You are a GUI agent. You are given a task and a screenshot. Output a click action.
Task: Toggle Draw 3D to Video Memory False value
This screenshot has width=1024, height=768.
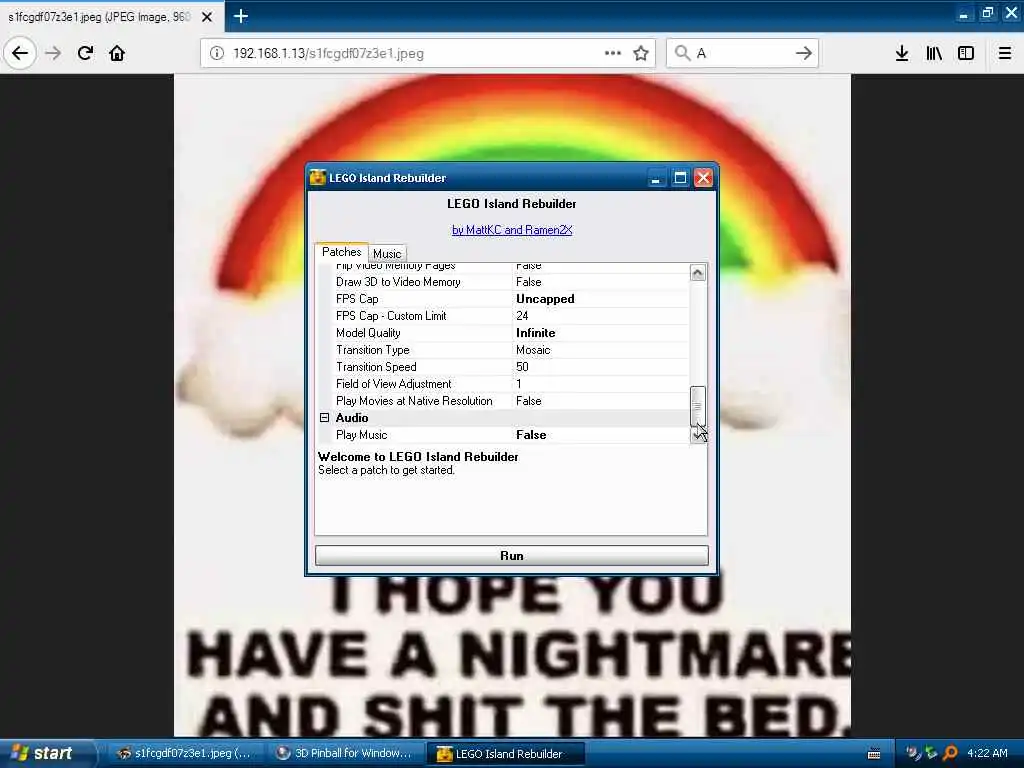528,282
